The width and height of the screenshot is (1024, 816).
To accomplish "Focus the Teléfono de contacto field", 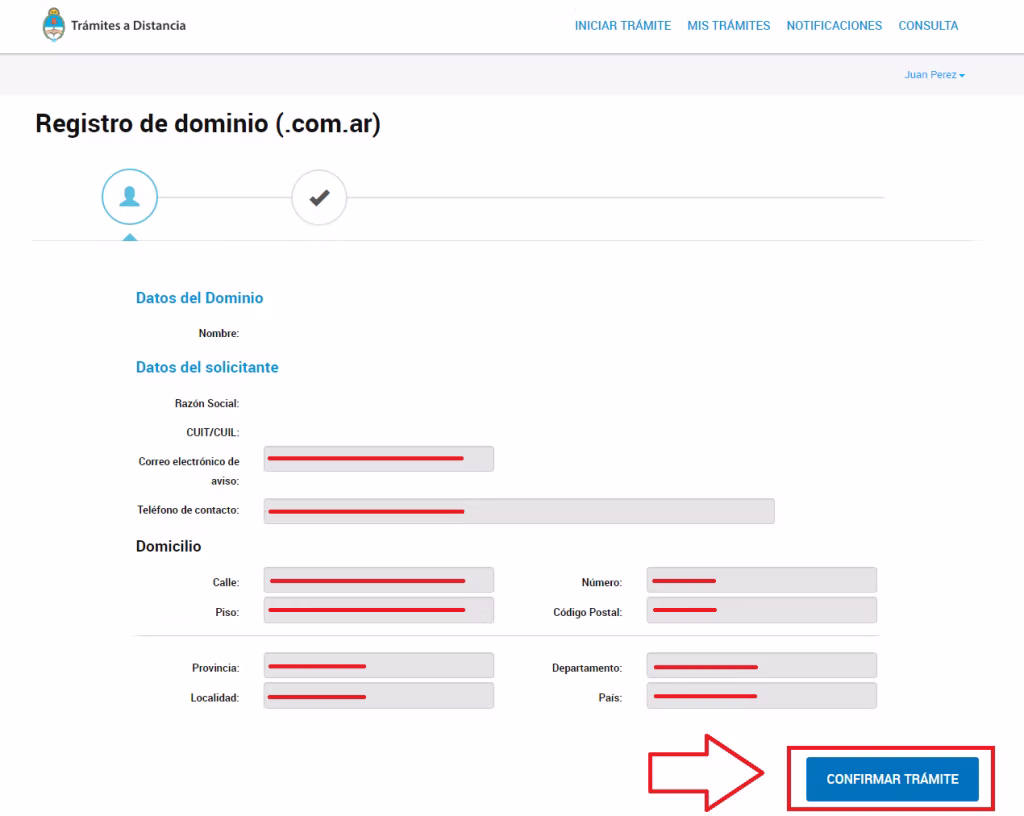I will click(519, 511).
